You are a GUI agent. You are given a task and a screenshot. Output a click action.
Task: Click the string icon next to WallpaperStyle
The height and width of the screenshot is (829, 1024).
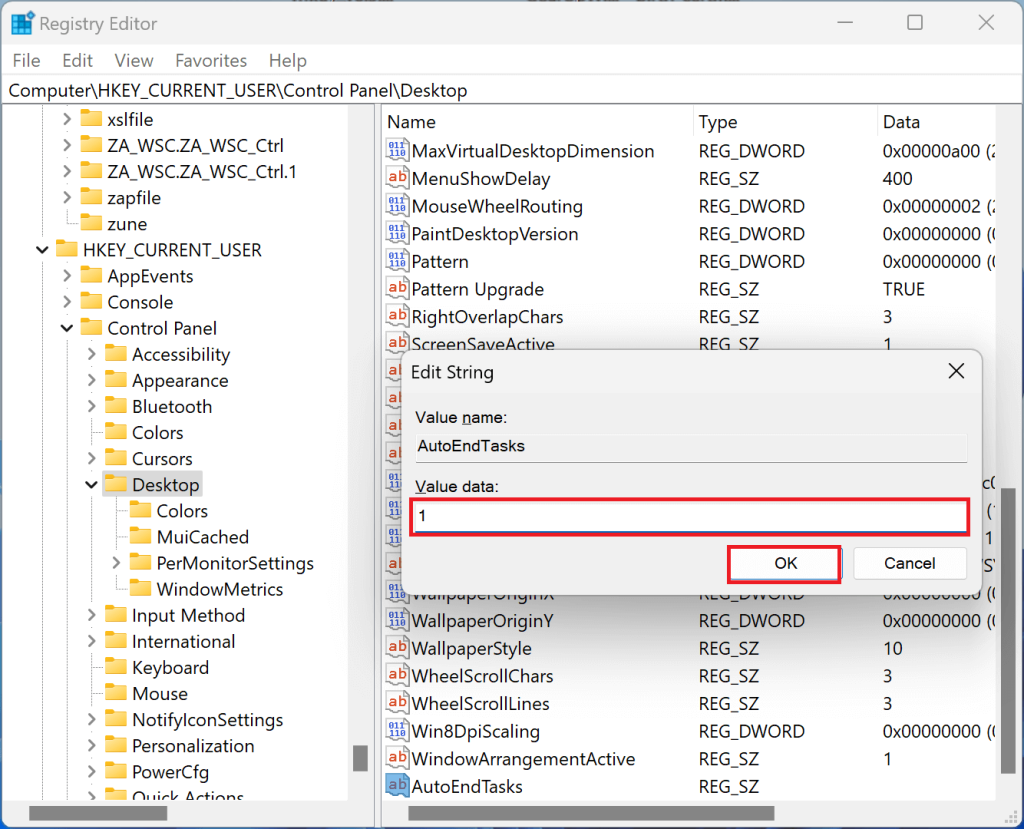397,649
